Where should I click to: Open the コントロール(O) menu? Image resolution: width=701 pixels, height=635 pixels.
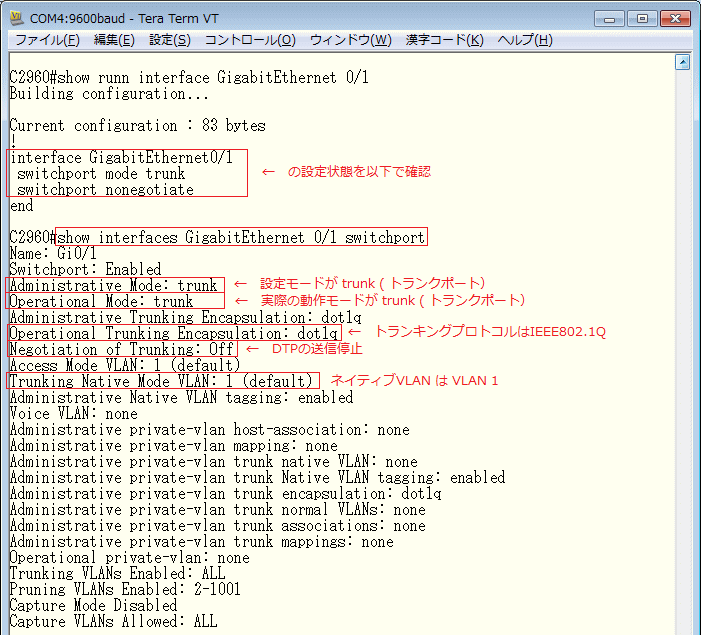pyautogui.click(x=249, y=40)
